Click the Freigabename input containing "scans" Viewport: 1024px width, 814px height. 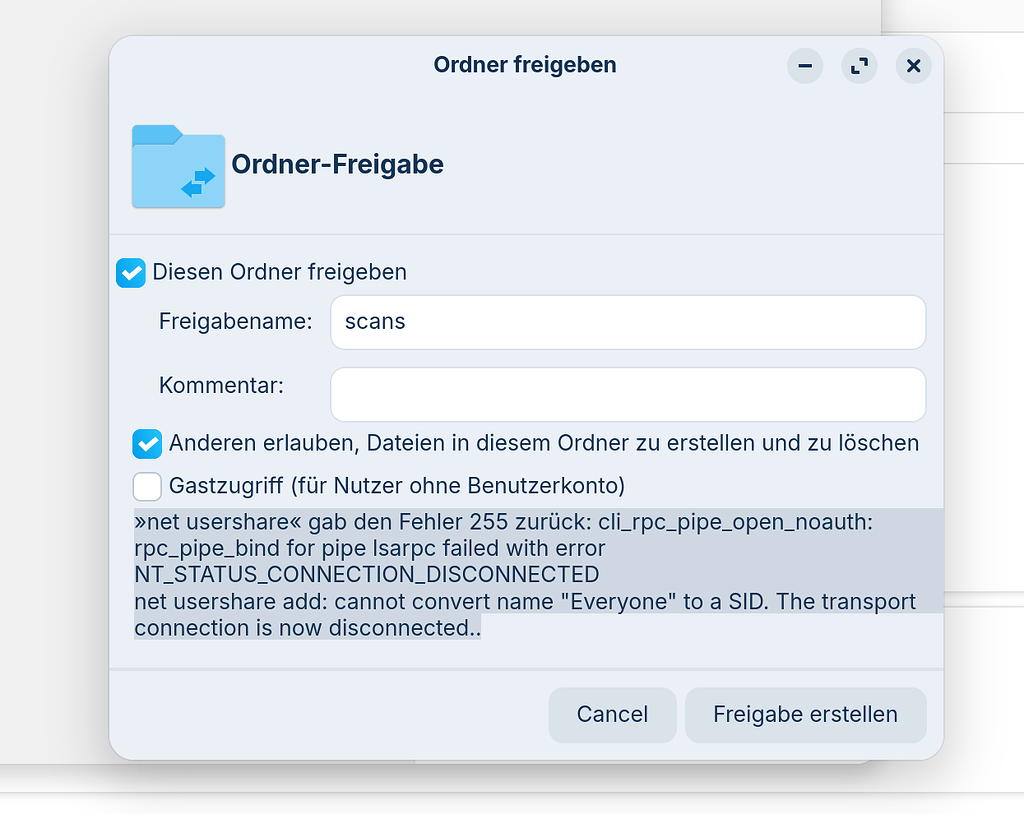[628, 322]
